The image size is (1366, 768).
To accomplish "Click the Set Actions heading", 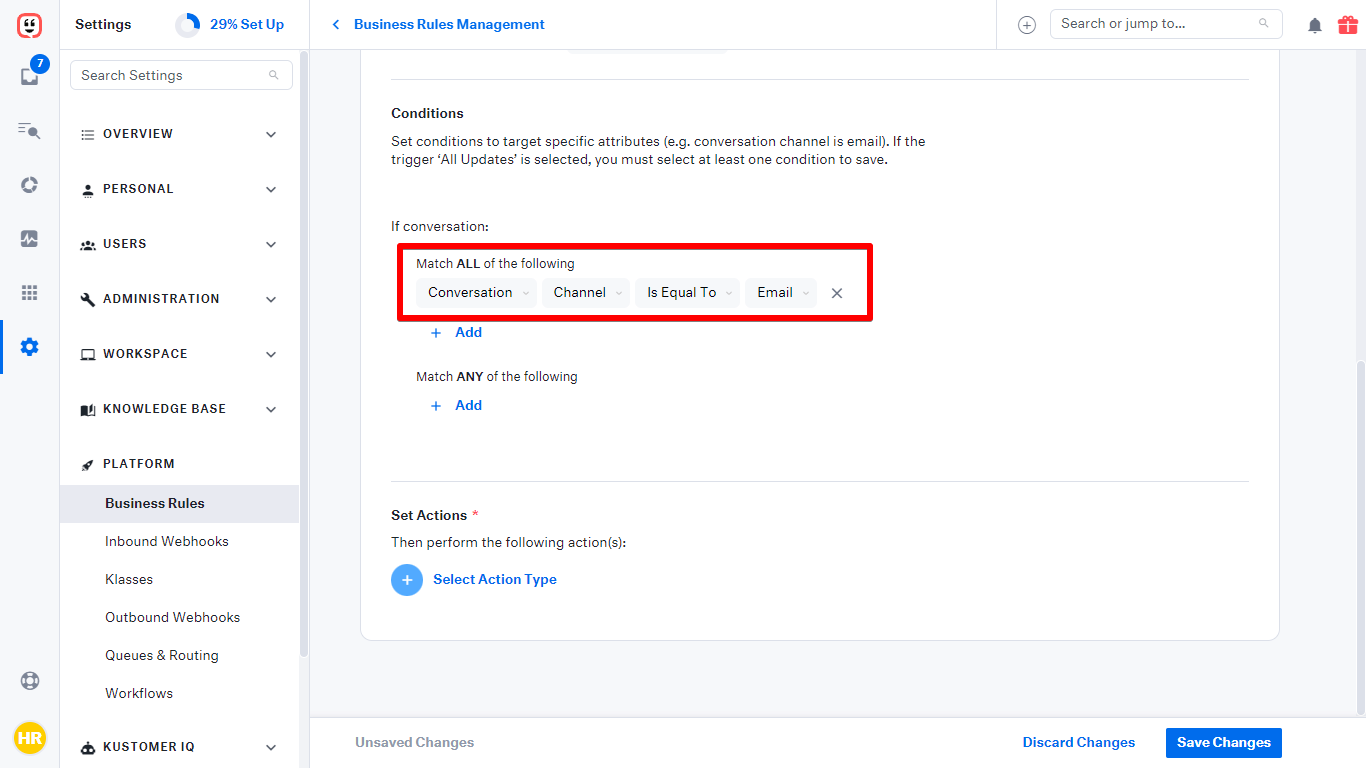I will (429, 516).
